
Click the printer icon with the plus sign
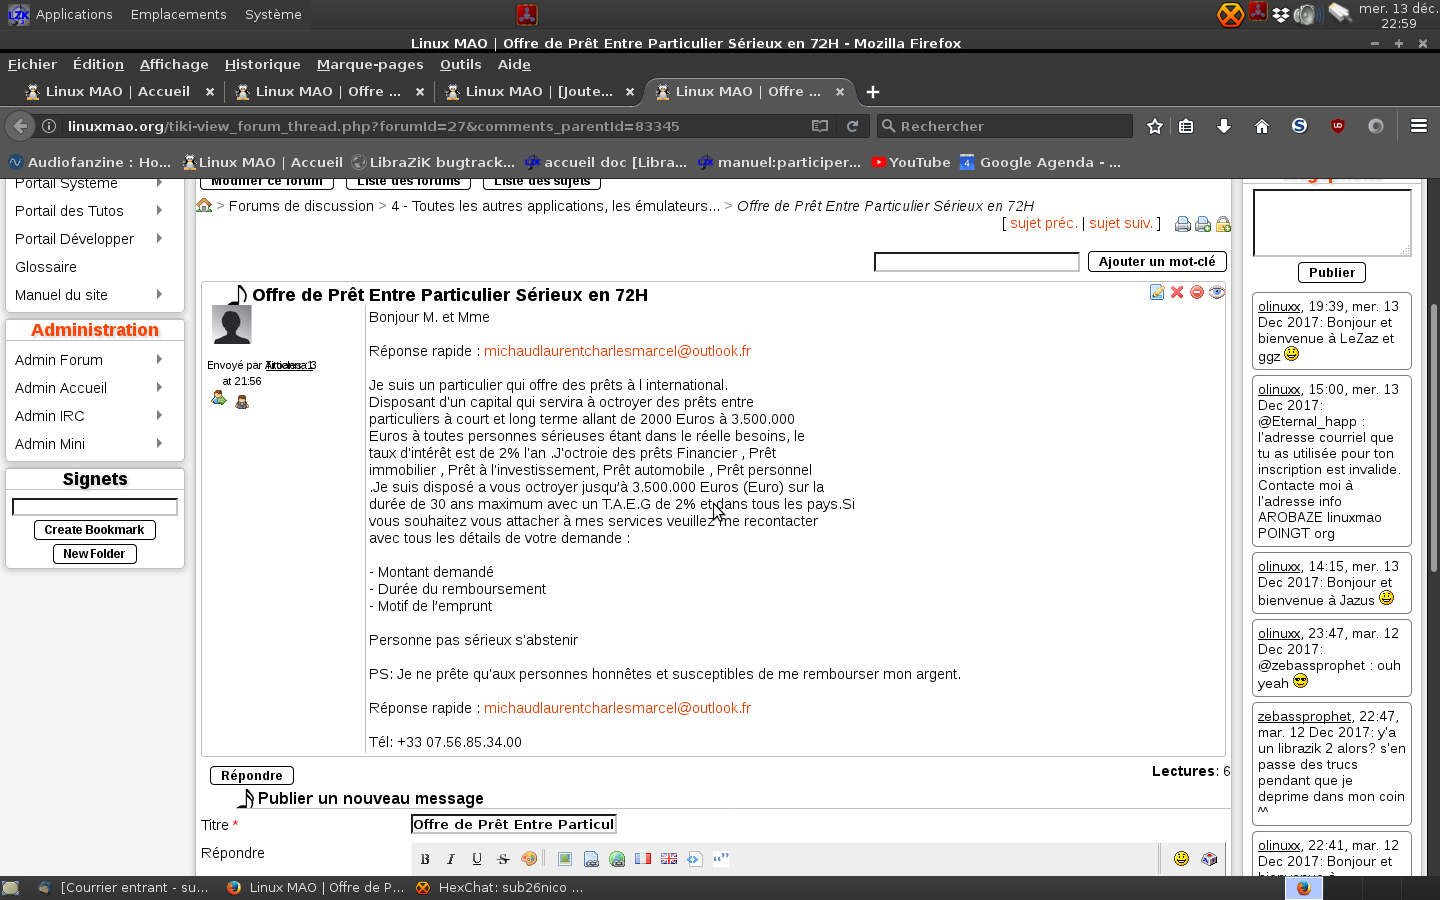pyautogui.click(x=1203, y=224)
